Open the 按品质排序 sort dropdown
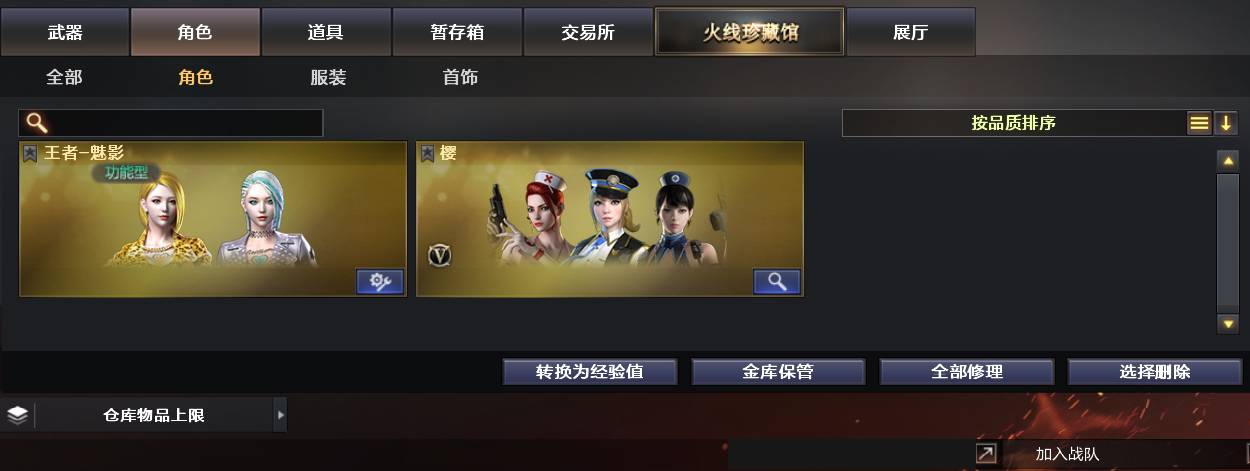The height and width of the screenshot is (471, 1250). [x=1014, y=123]
